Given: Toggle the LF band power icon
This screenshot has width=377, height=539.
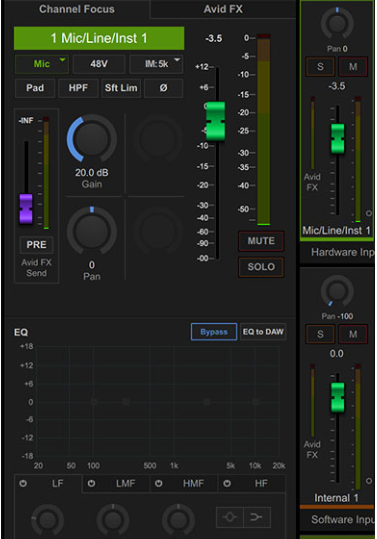Looking at the screenshot, I should [x=23, y=484].
